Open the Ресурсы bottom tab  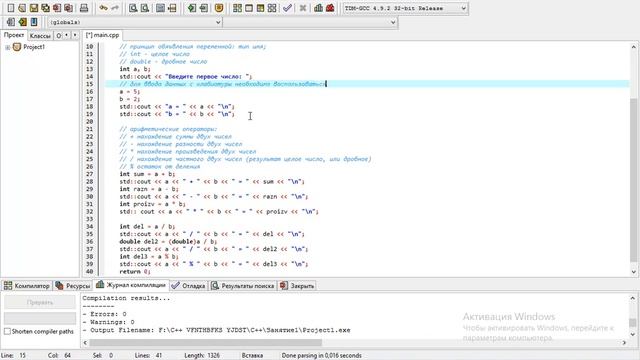tap(73, 286)
